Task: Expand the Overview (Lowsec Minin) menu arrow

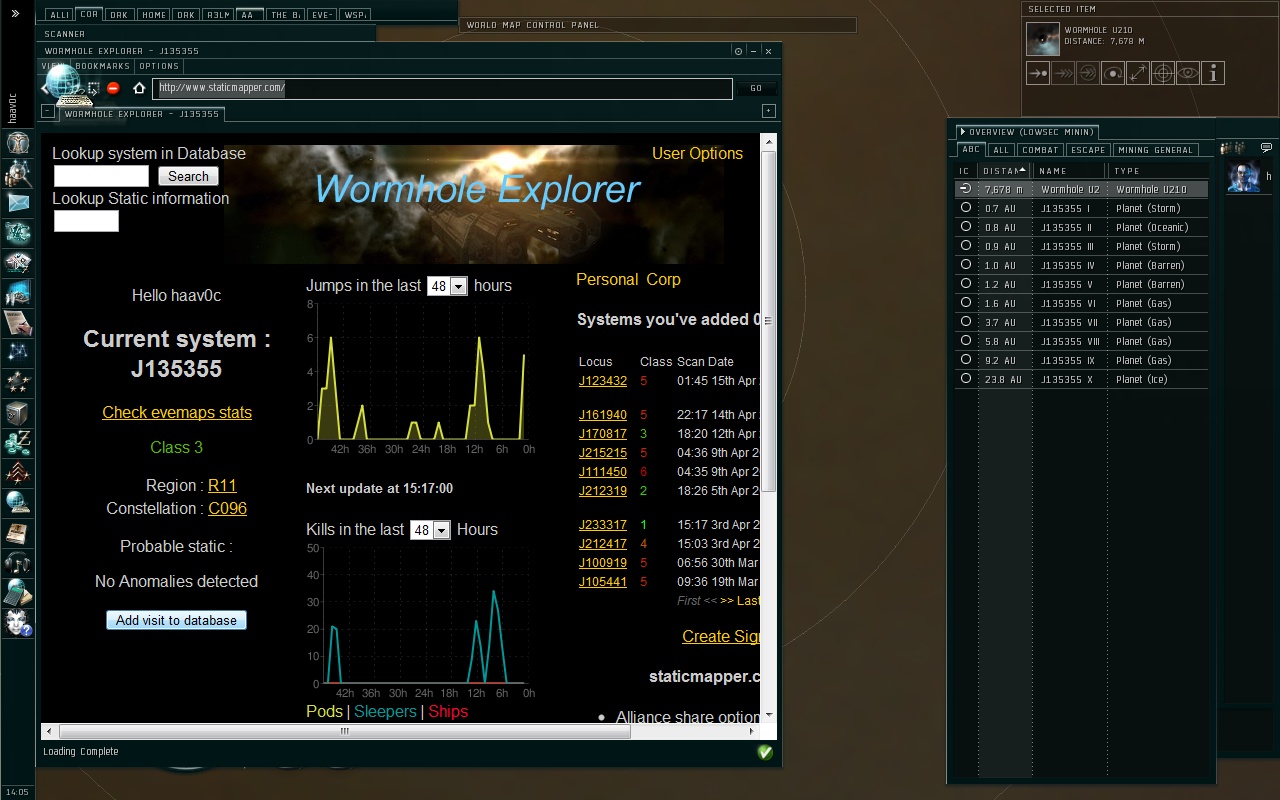Action: (x=962, y=132)
